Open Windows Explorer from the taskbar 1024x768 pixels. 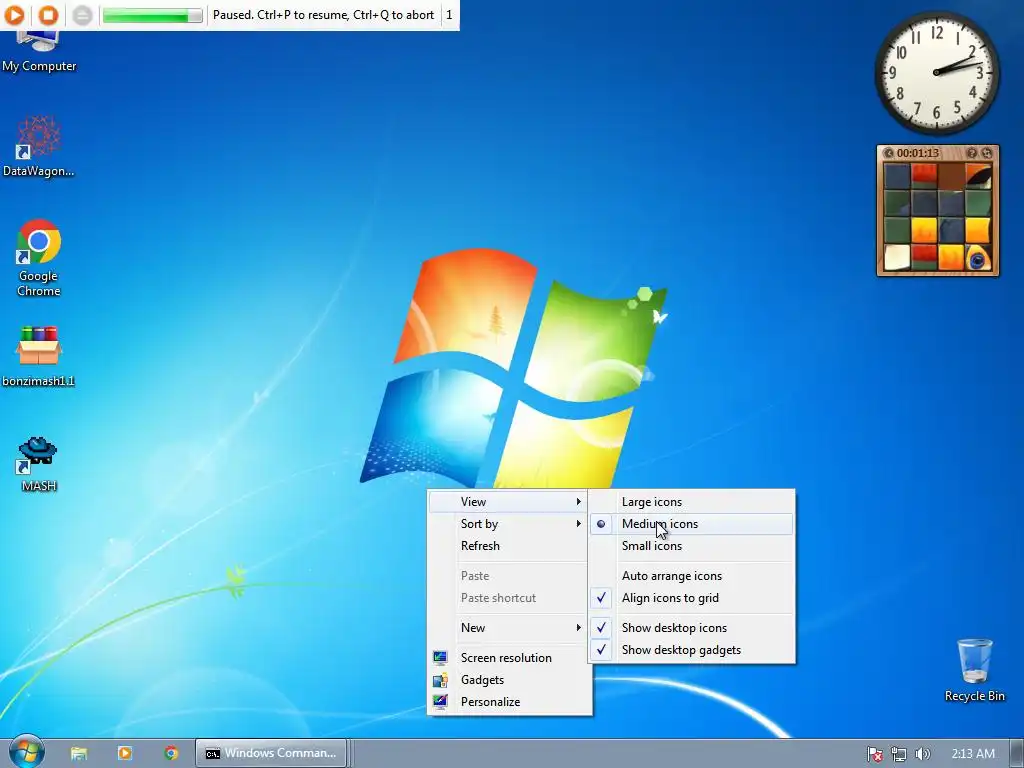(79, 753)
